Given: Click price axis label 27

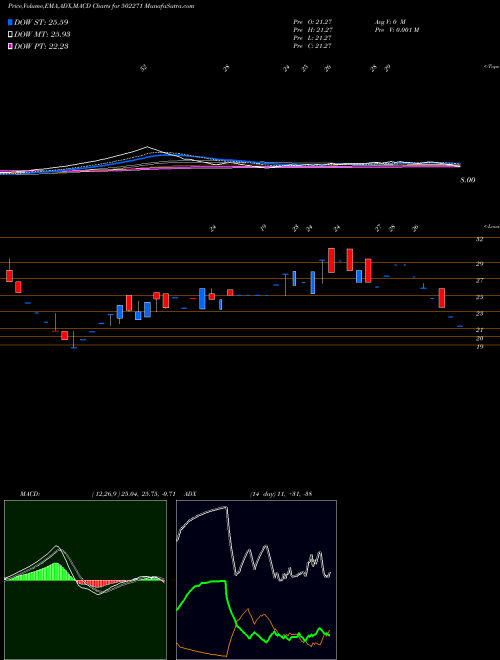Looking at the screenshot, I should point(480,280).
